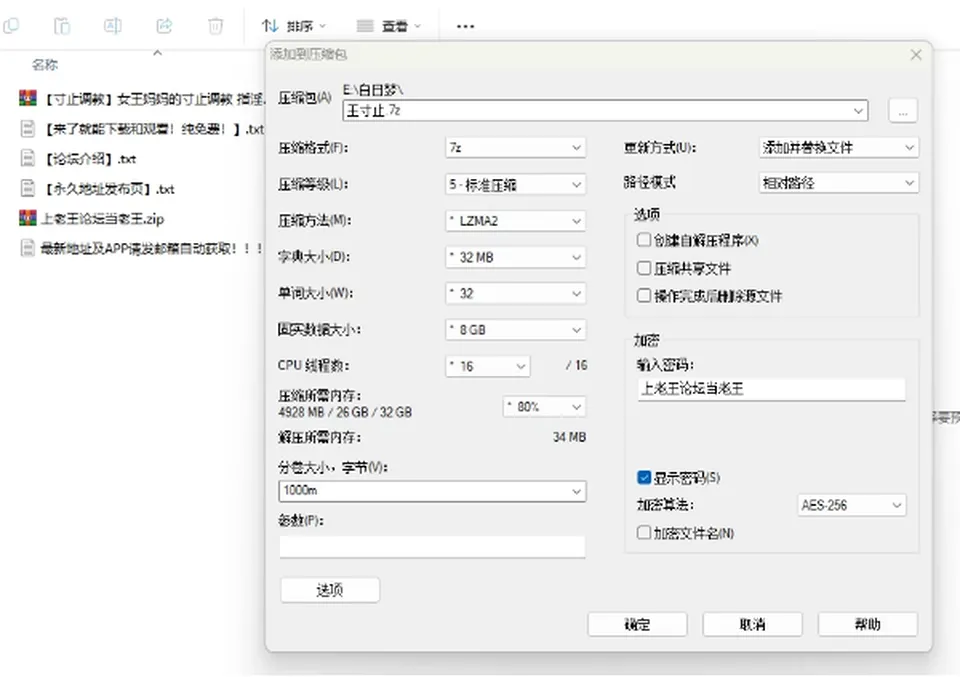Click the Share icon in the Explorer toolbar
Viewport: 960px width, 677px height.
click(x=164, y=26)
